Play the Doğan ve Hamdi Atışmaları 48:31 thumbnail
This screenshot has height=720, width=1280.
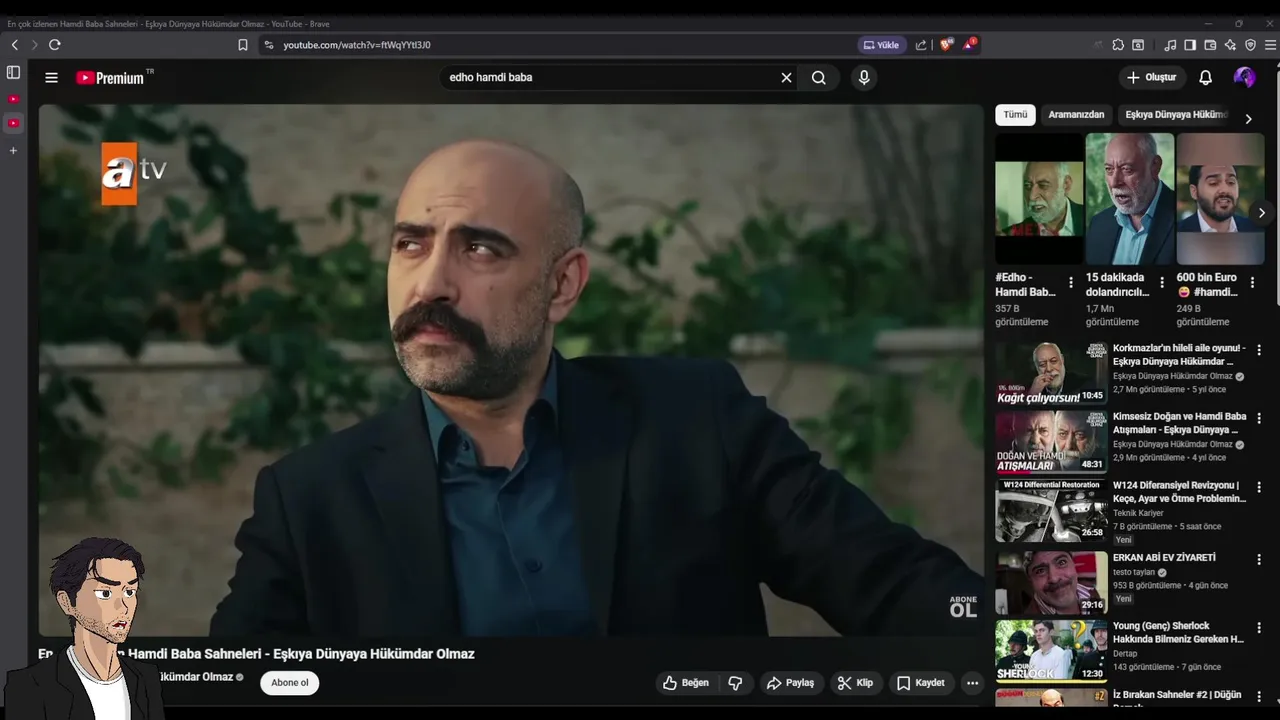1051,441
